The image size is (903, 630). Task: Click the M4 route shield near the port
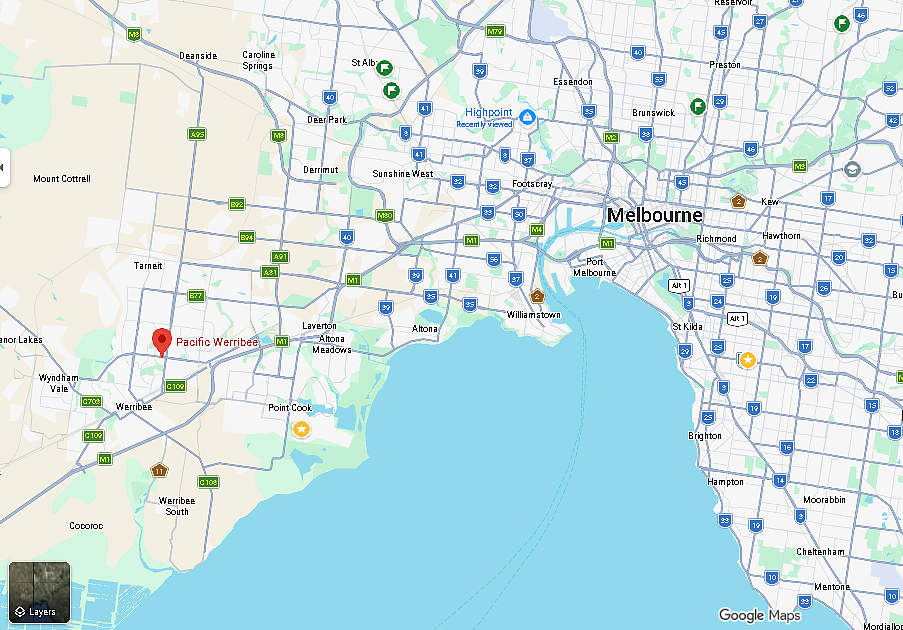pos(537,230)
